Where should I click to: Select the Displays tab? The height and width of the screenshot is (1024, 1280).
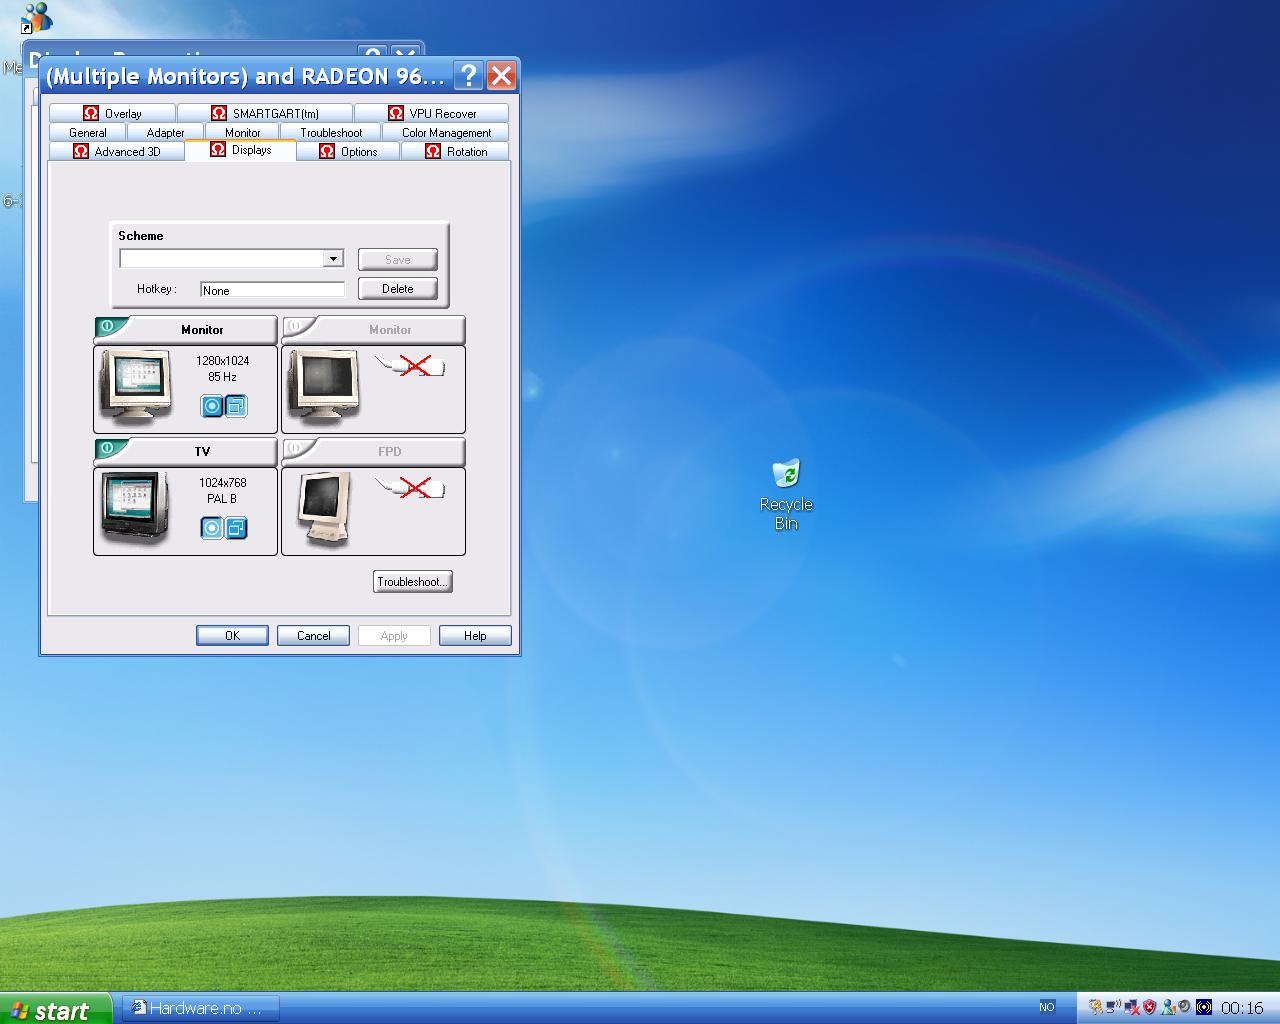tap(241, 149)
